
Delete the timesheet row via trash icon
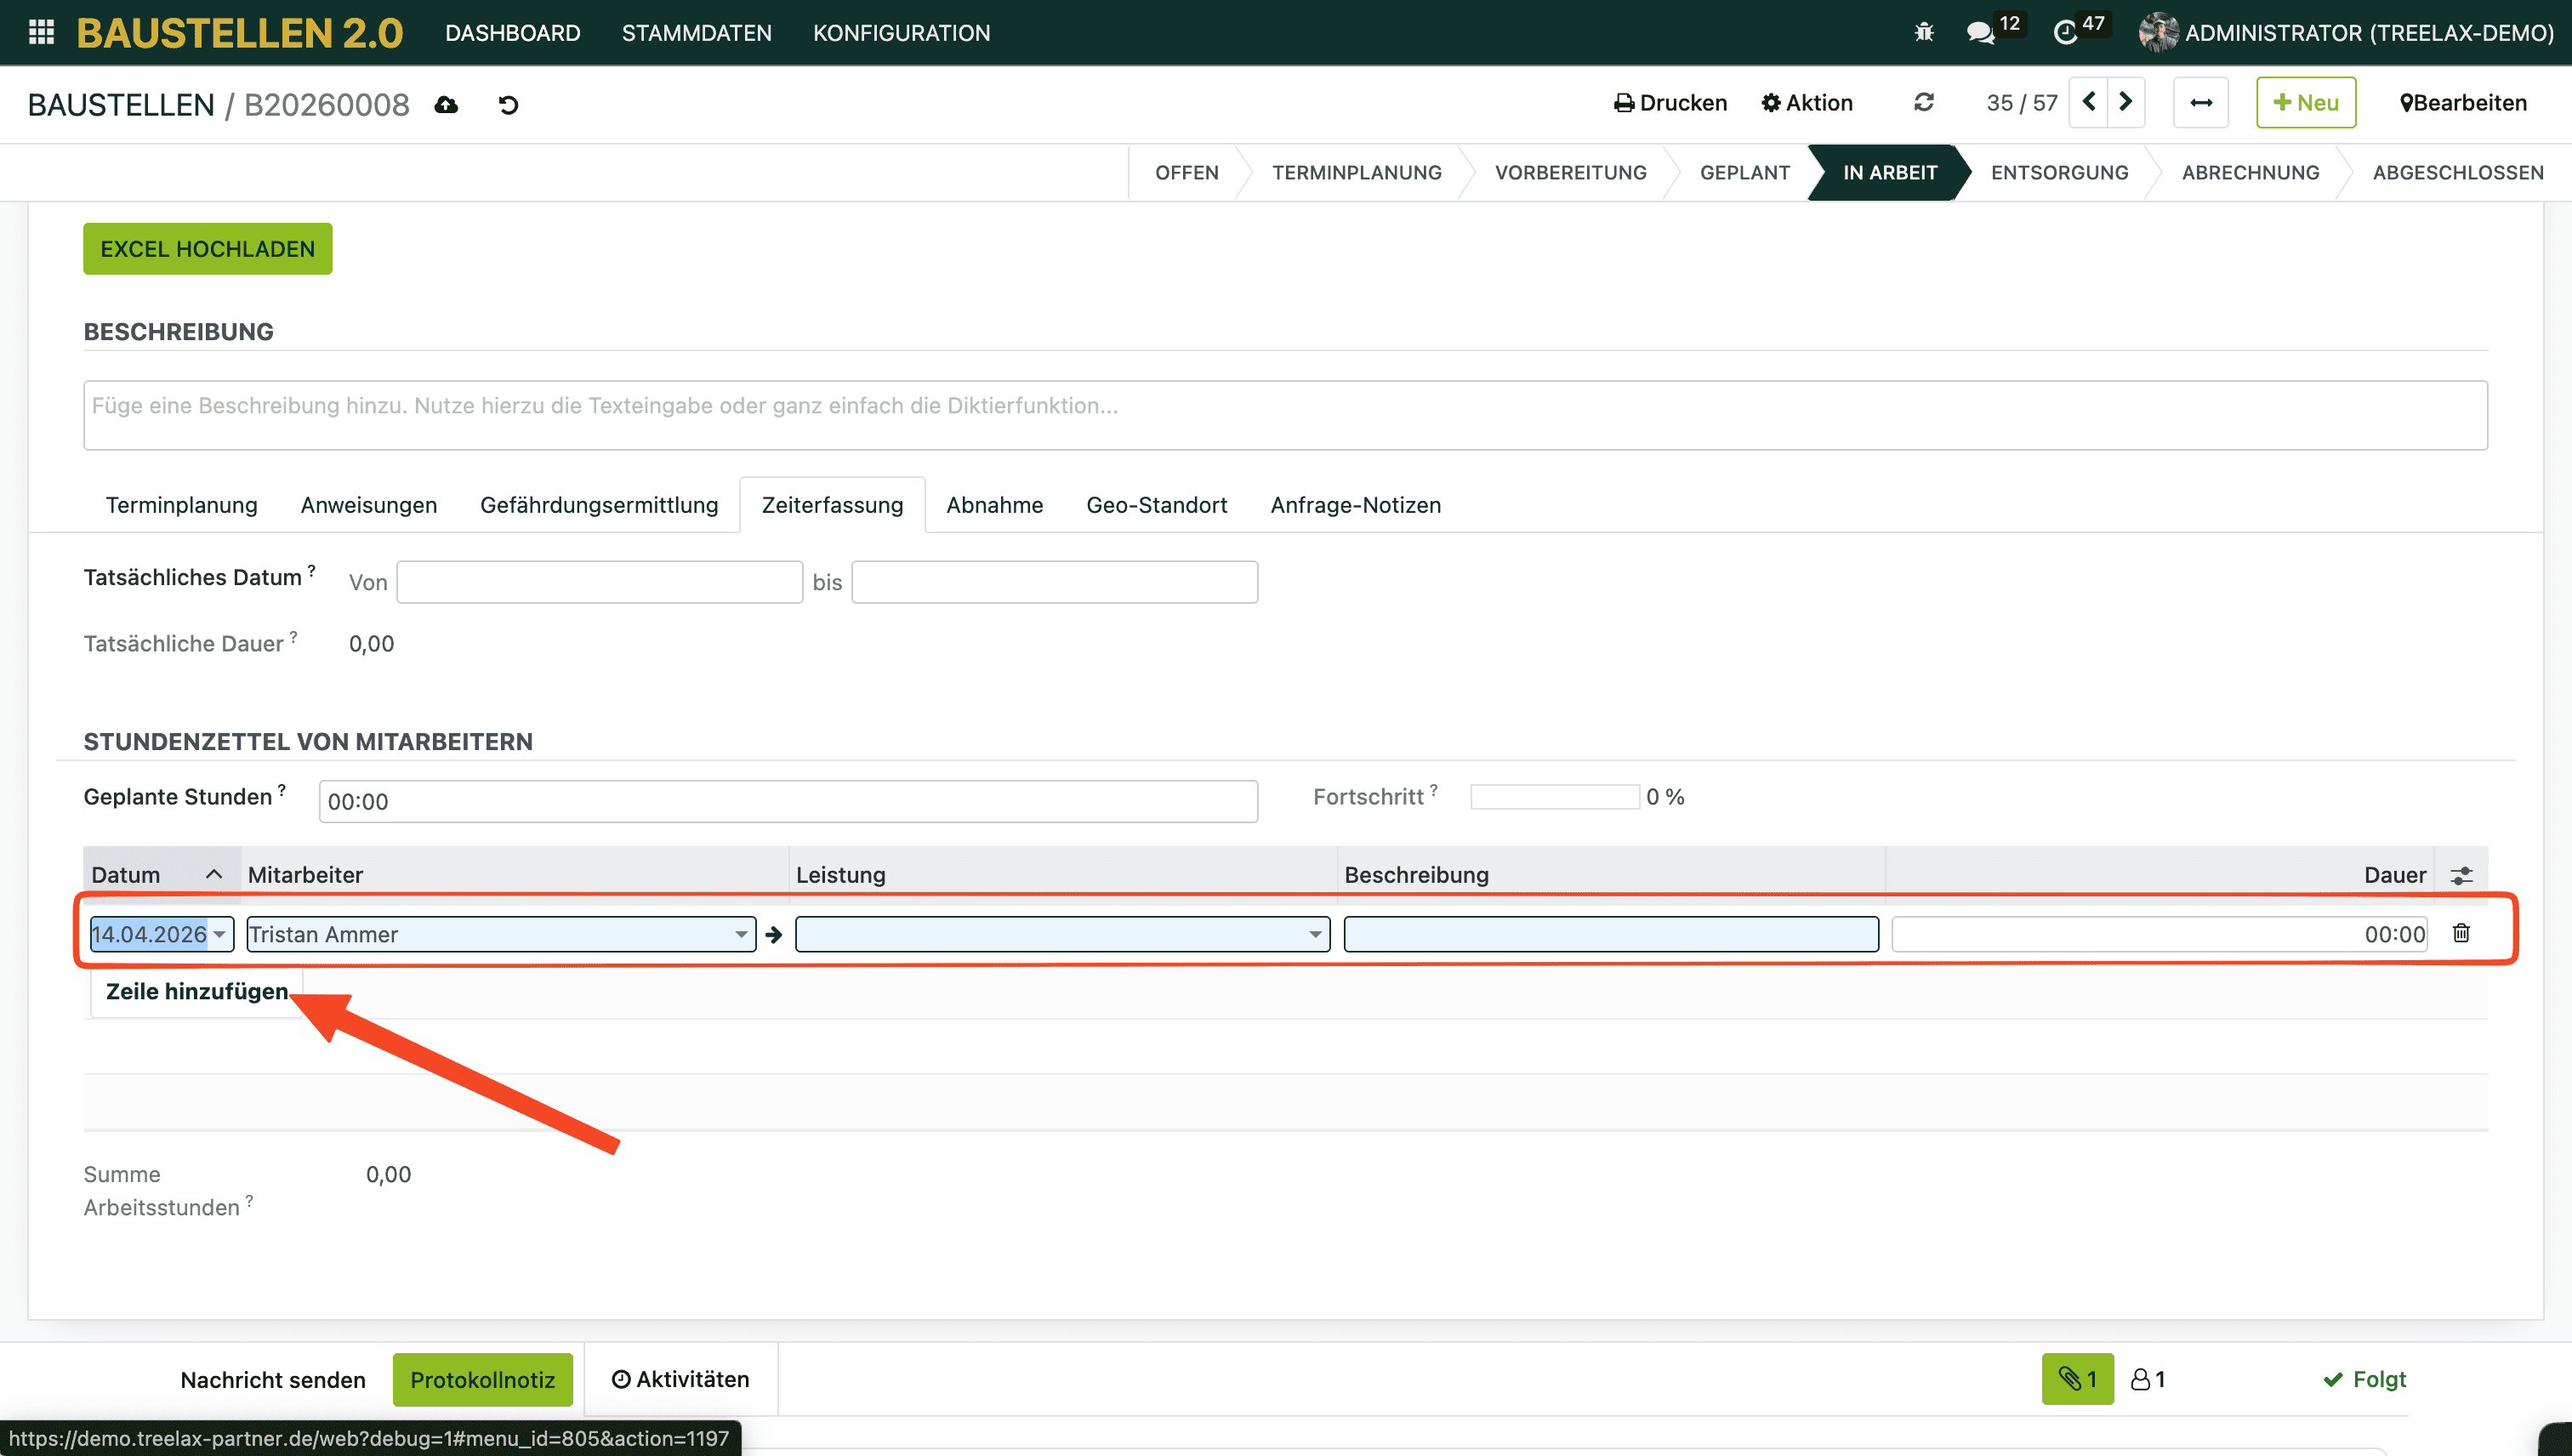pyautogui.click(x=2461, y=933)
